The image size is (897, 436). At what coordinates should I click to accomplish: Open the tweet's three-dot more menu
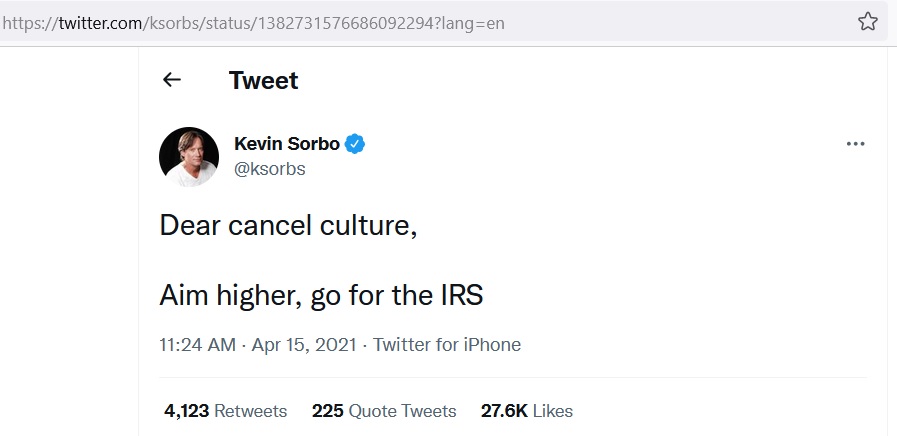click(855, 144)
